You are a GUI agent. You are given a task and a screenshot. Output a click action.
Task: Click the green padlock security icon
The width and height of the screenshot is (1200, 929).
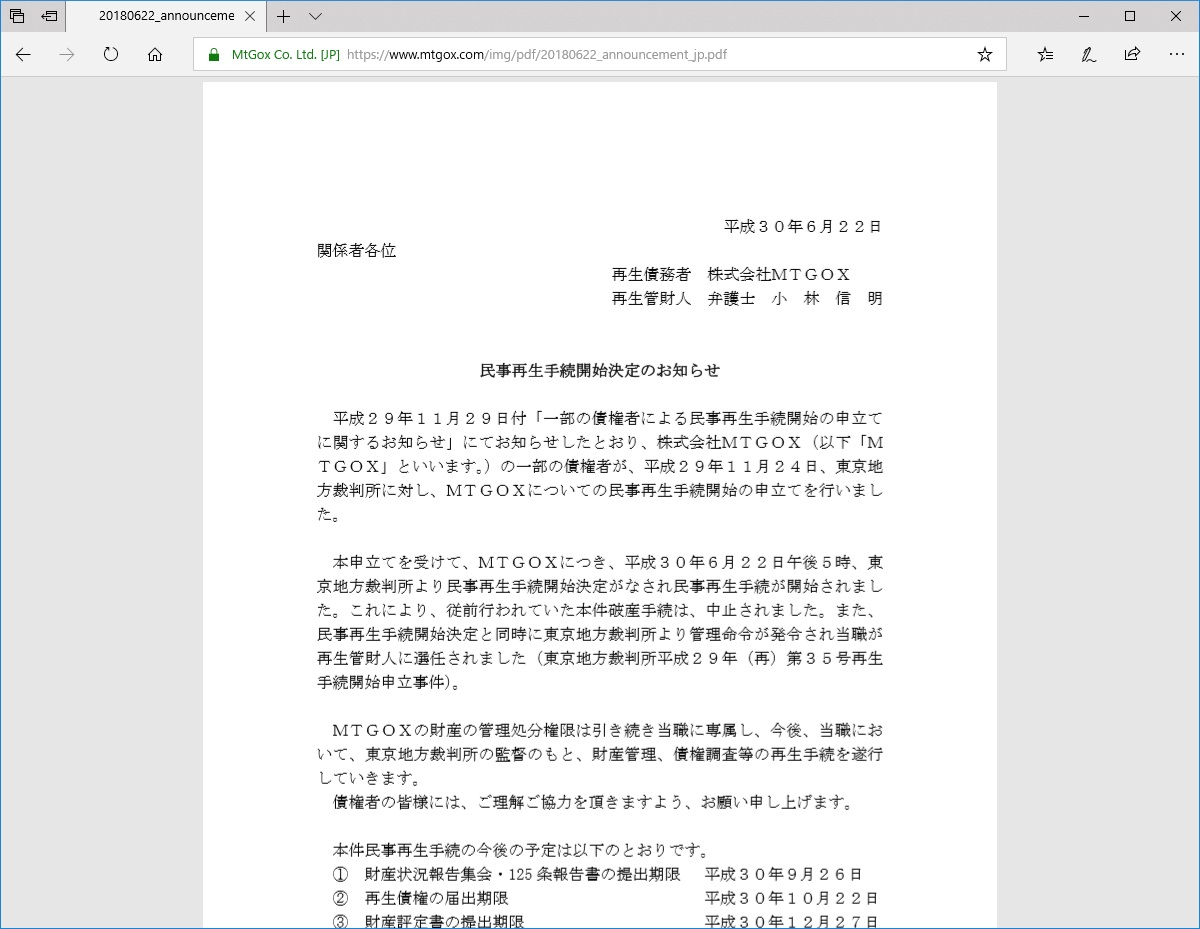[213, 54]
